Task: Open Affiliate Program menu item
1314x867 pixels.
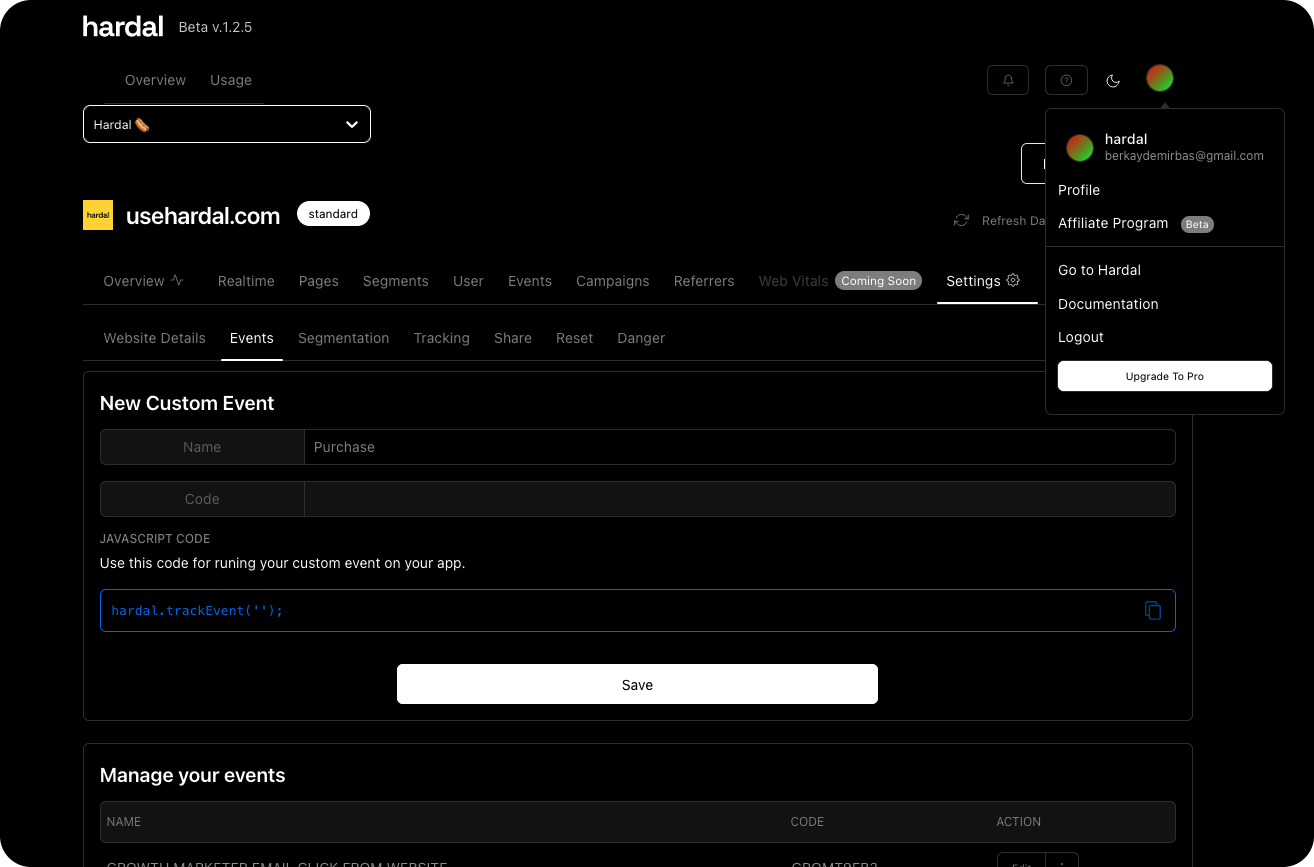Action: pyautogui.click(x=1113, y=223)
